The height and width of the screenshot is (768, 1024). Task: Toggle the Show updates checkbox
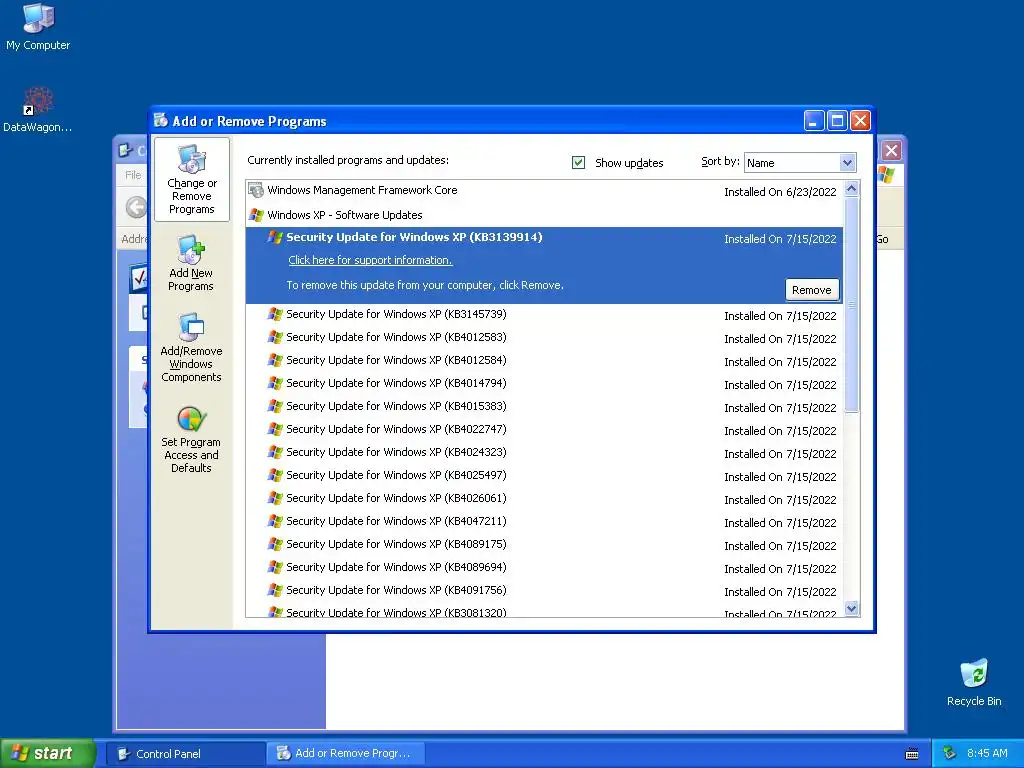[578, 163]
